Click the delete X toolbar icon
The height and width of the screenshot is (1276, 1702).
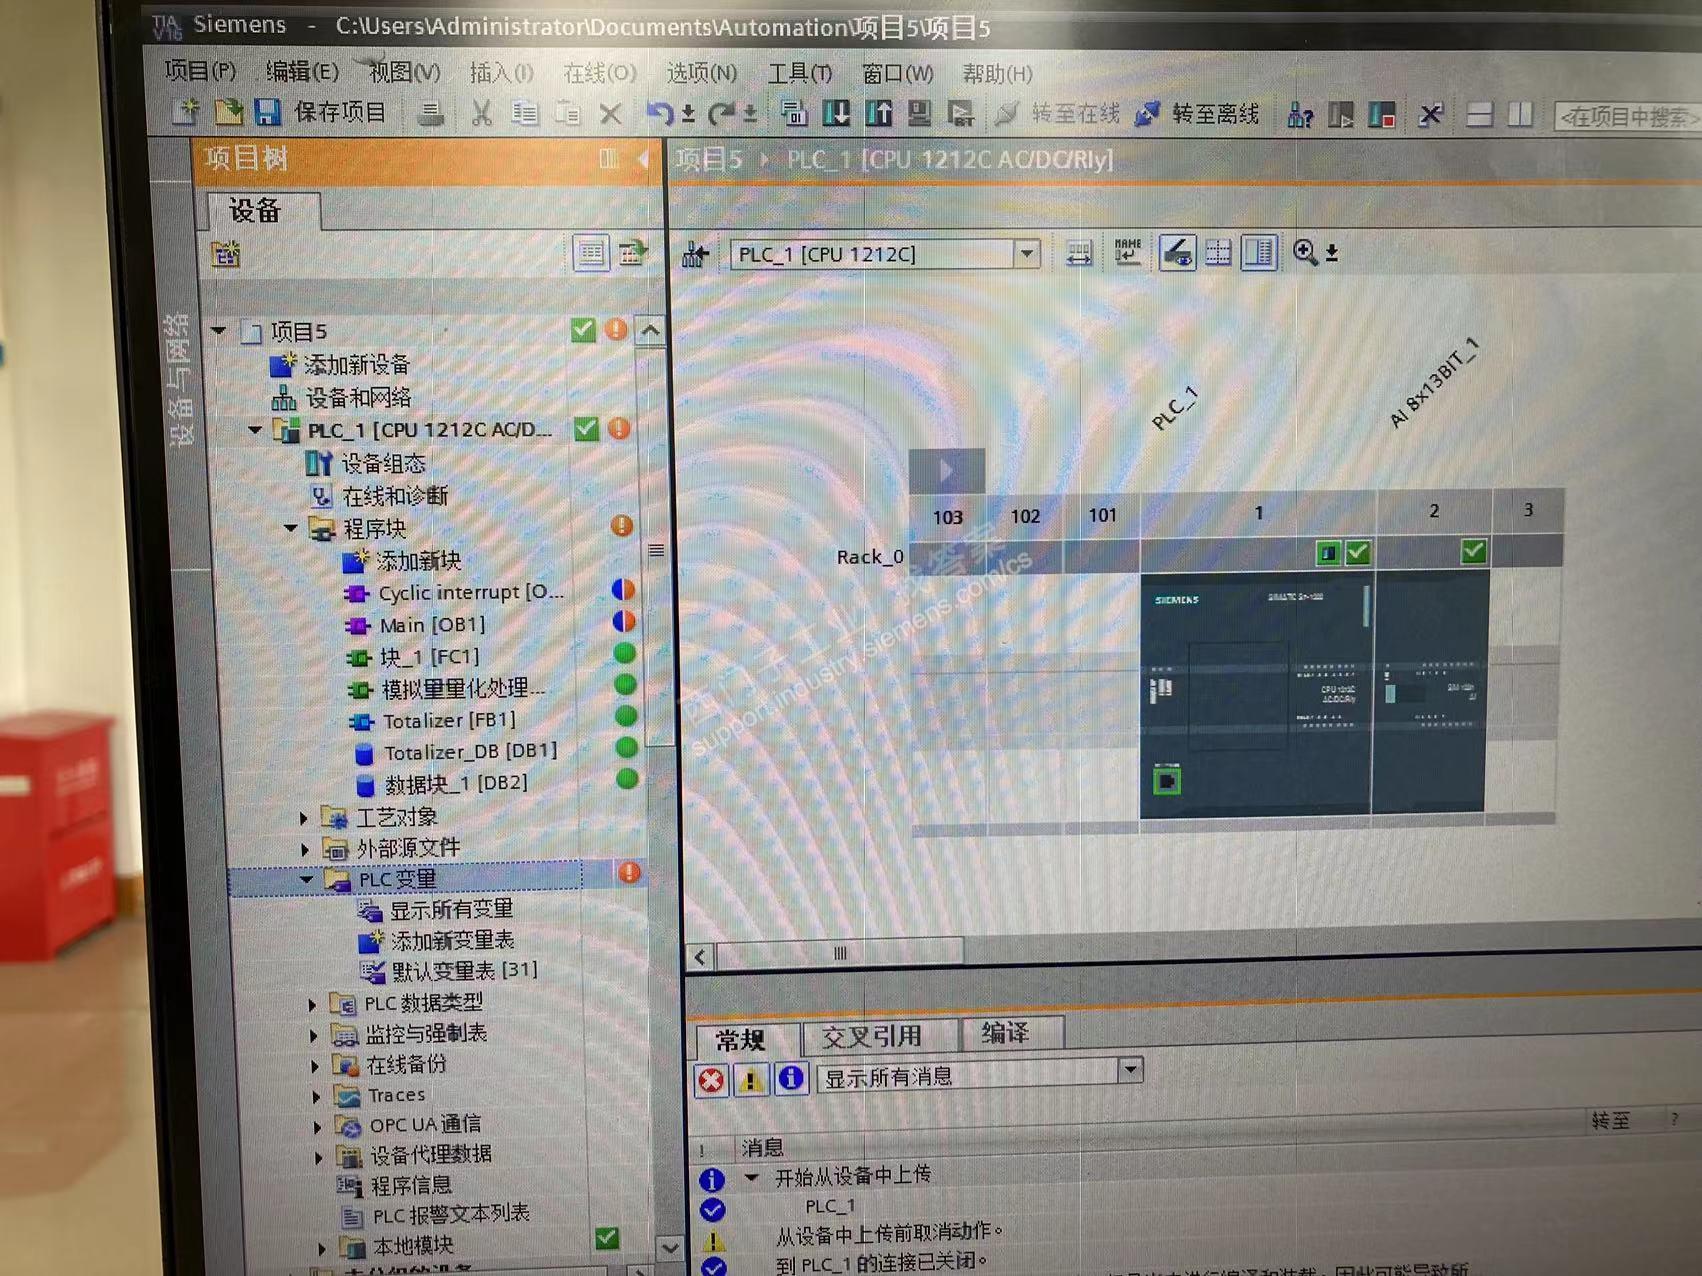tap(610, 114)
